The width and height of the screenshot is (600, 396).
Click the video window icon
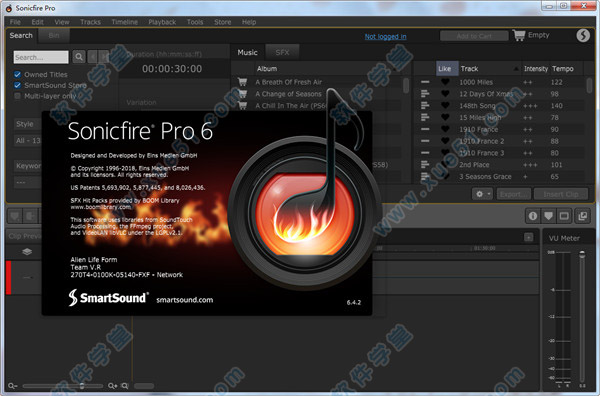(x=564, y=216)
